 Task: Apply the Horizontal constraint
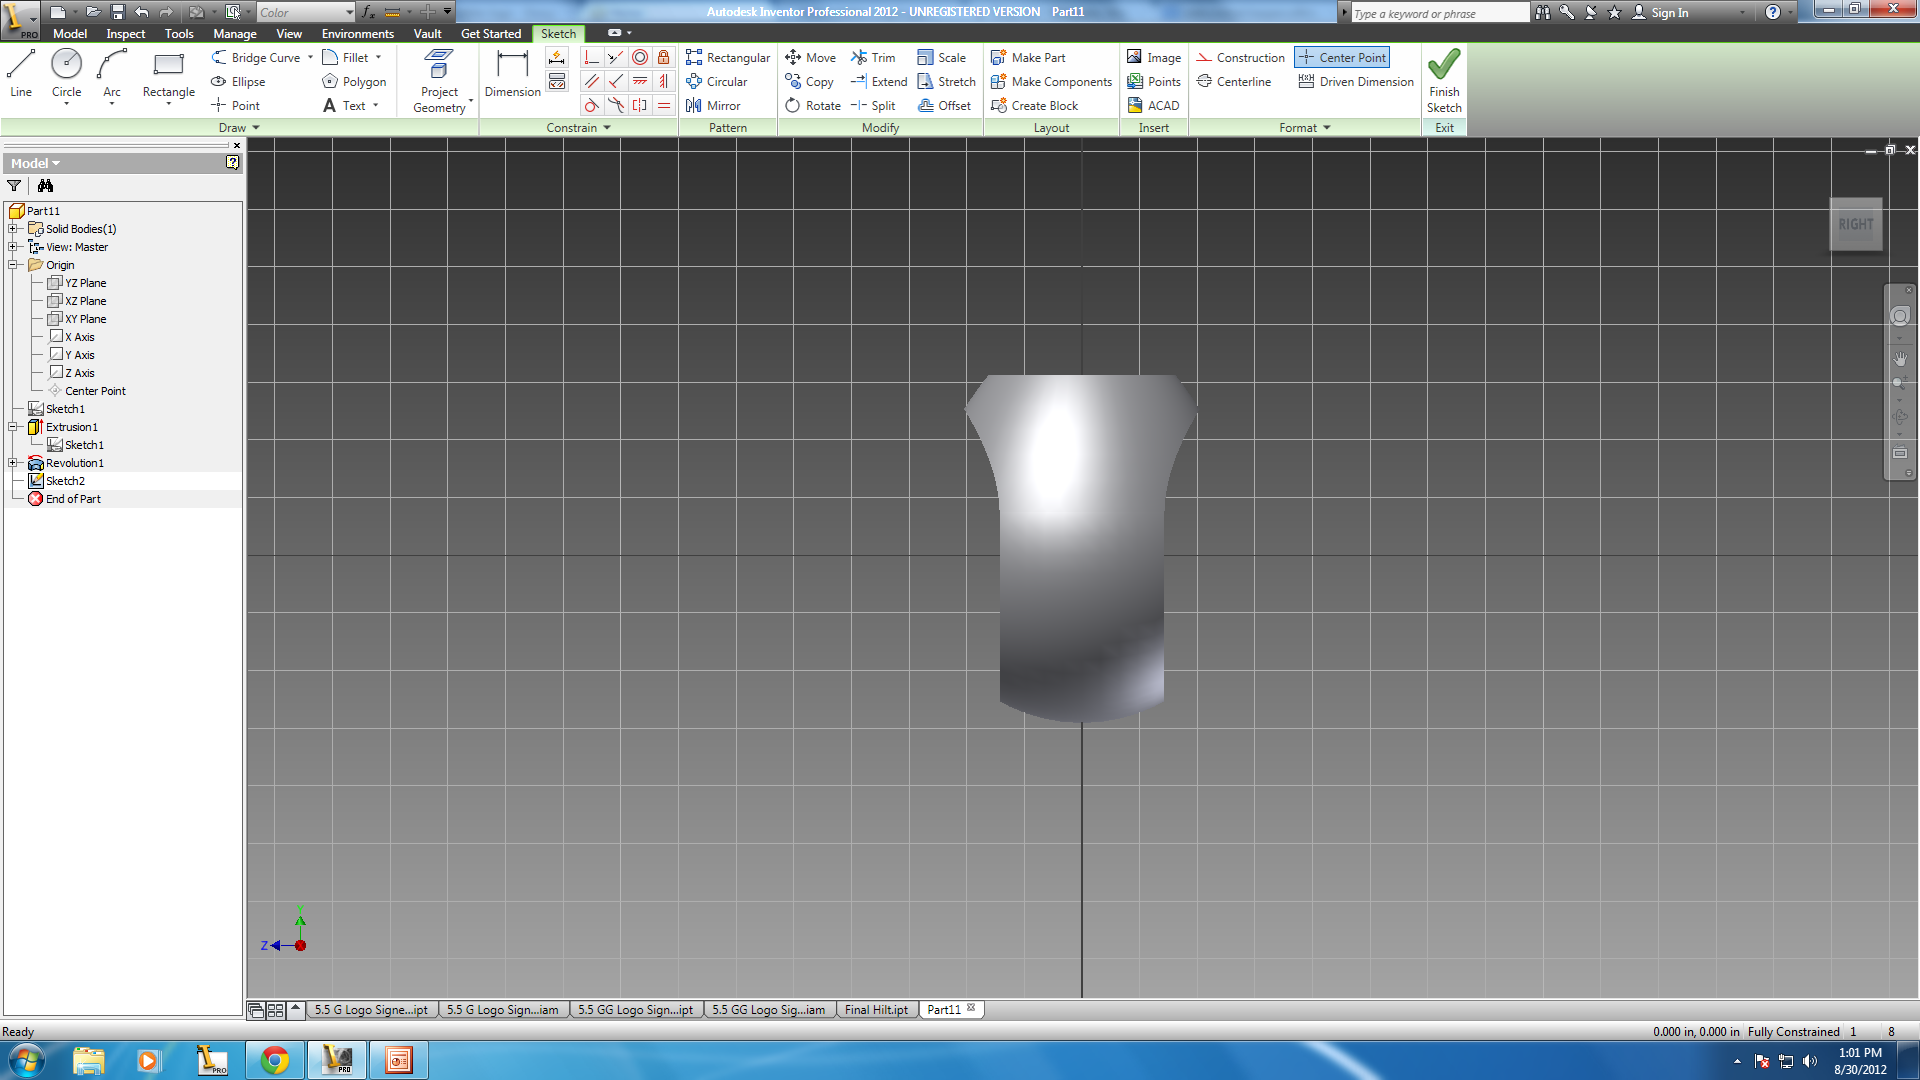(639, 81)
